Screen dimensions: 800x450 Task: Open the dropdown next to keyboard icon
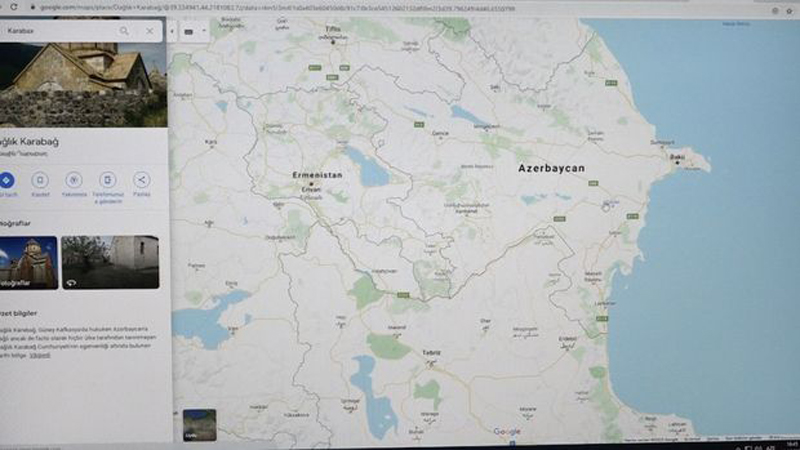[x=205, y=31]
